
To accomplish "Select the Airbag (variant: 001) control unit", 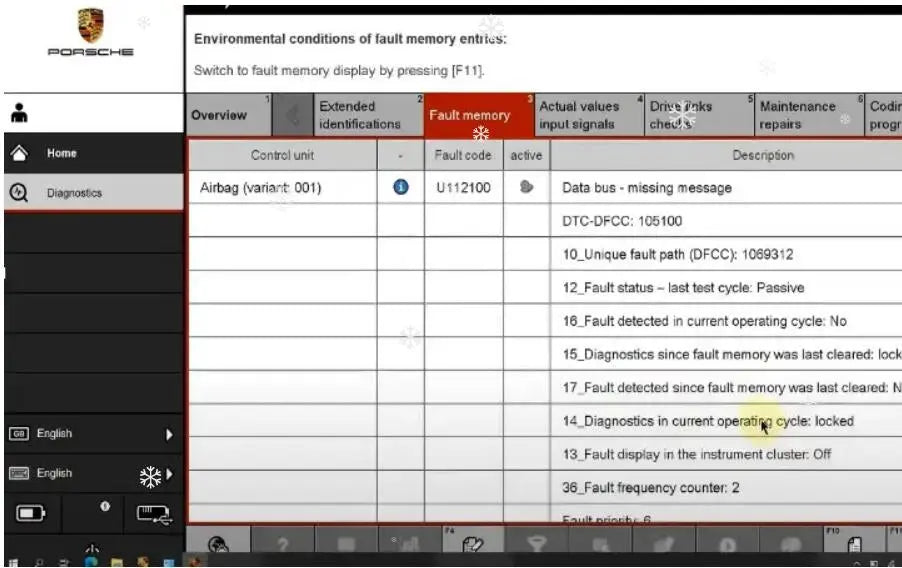I will click(261, 188).
